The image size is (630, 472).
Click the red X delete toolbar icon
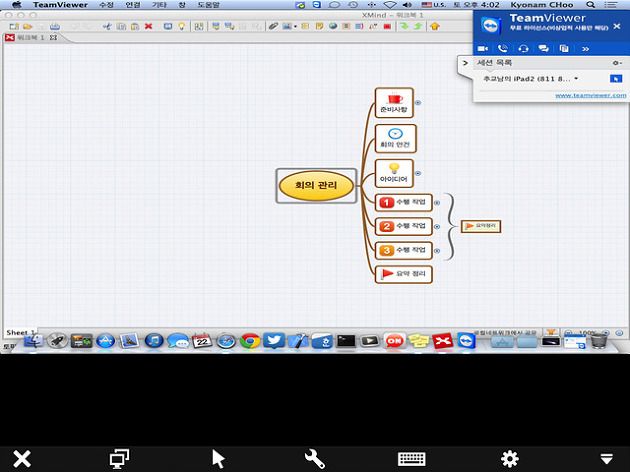149,27
